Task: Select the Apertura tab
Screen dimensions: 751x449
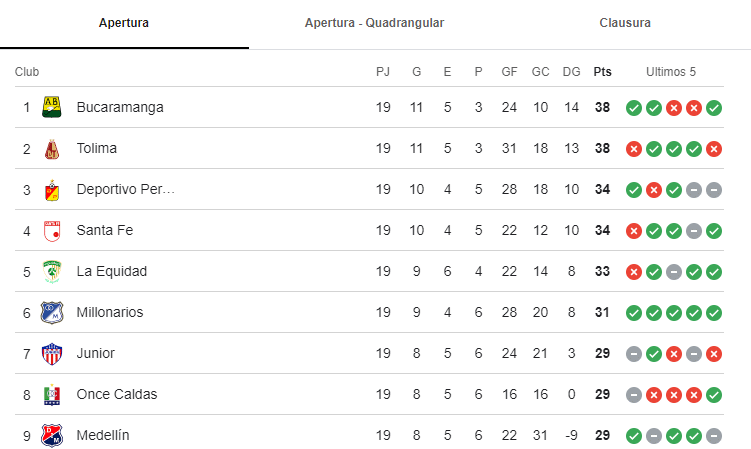Action: (x=124, y=23)
